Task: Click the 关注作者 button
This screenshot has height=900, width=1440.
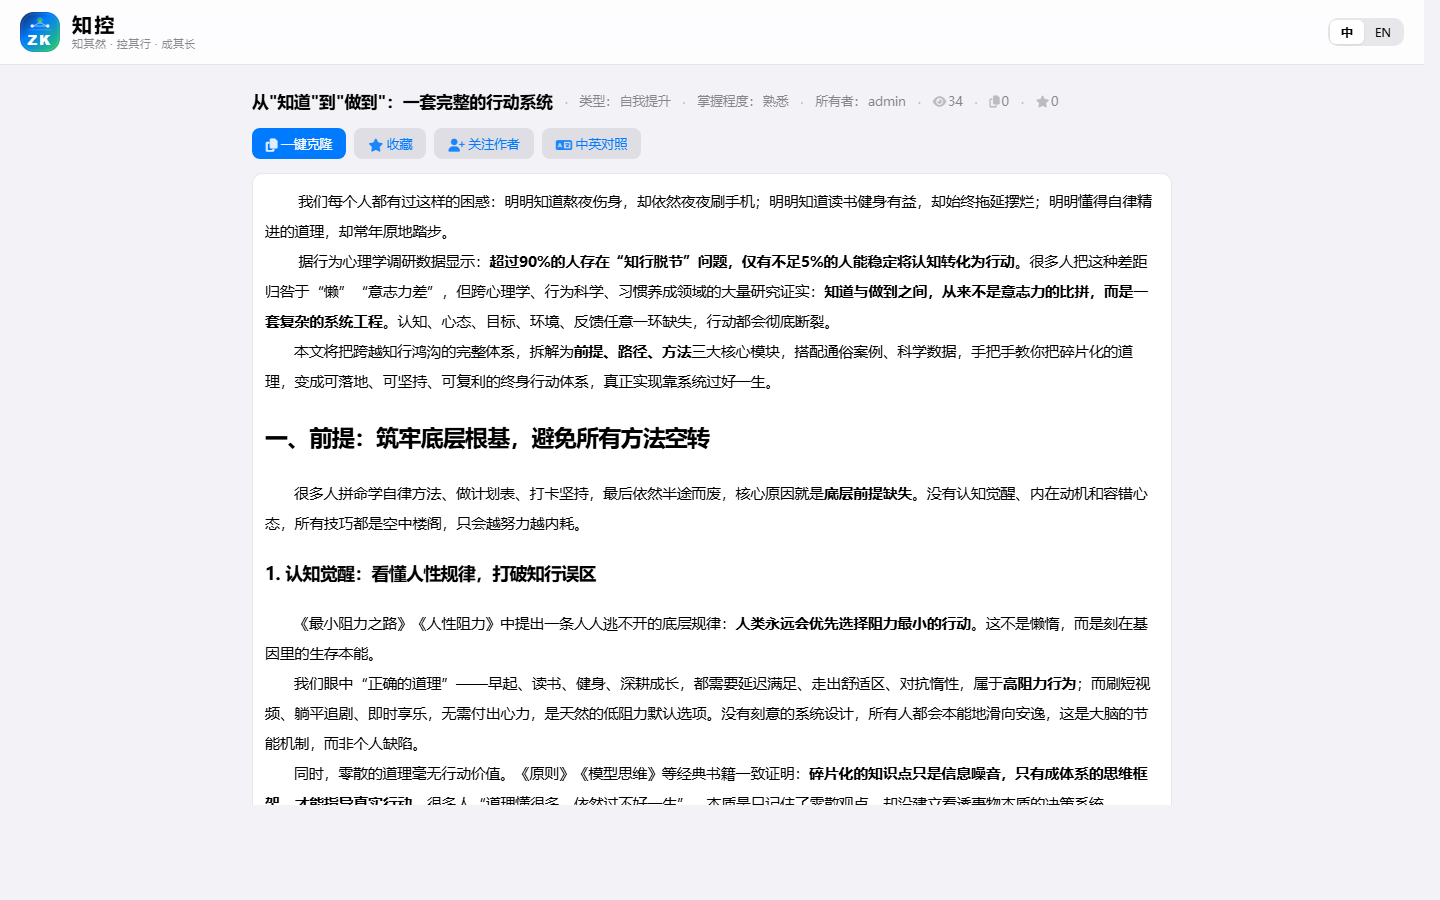Action: [x=484, y=144]
